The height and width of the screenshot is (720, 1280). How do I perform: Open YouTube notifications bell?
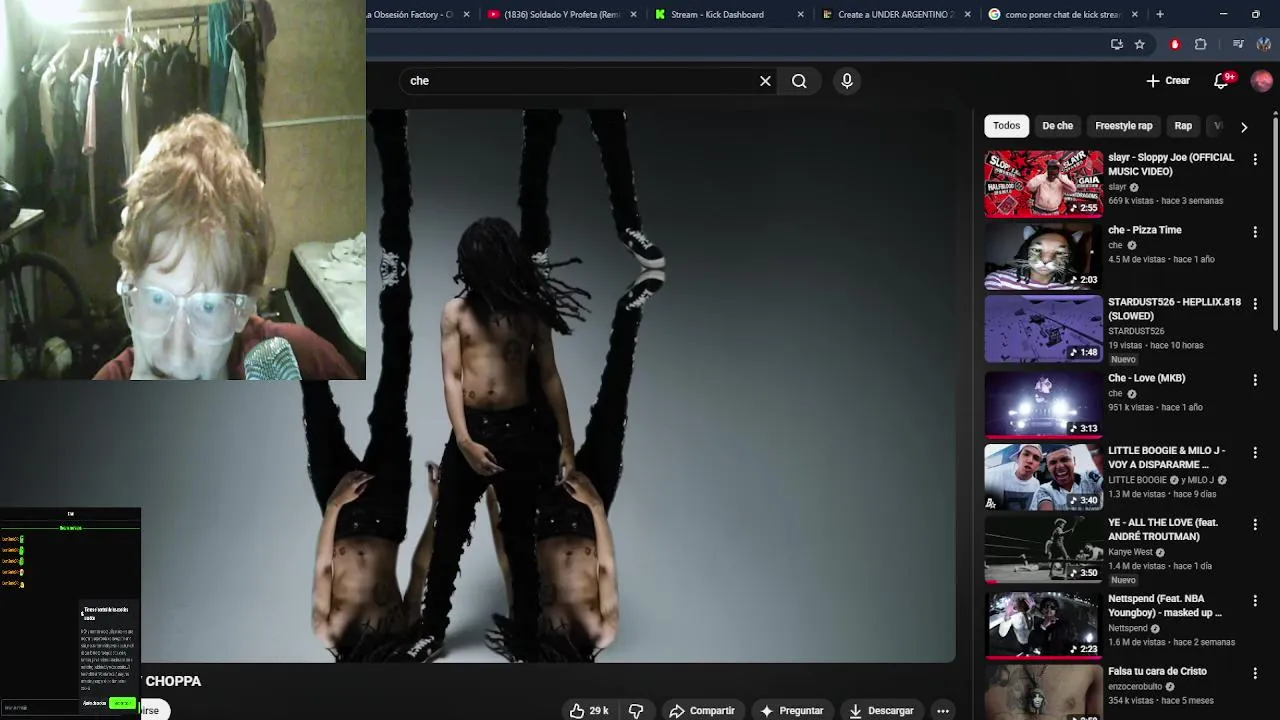tap(1221, 81)
